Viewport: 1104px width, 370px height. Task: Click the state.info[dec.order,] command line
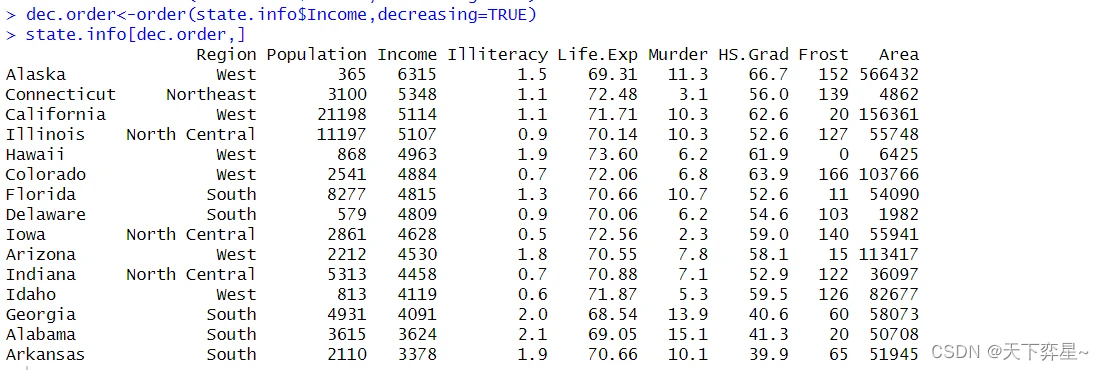tap(135, 34)
